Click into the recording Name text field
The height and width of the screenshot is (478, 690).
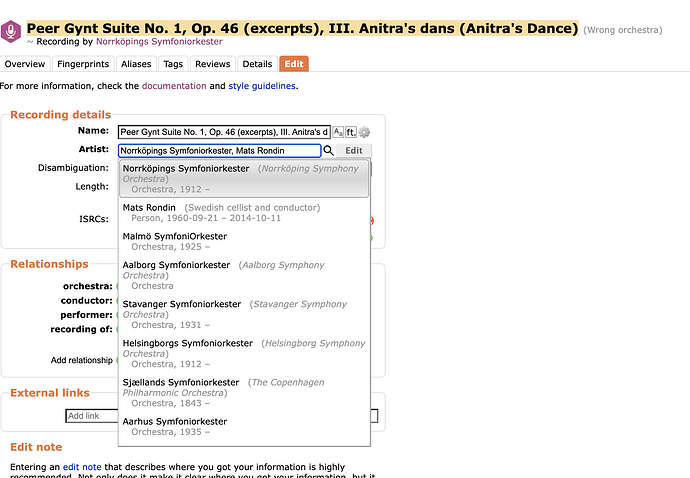point(224,132)
